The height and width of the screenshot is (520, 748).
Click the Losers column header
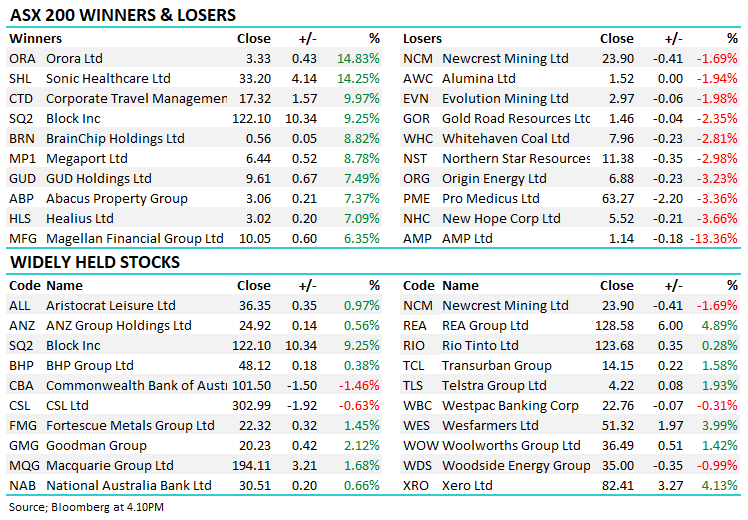click(x=422, y=39)
